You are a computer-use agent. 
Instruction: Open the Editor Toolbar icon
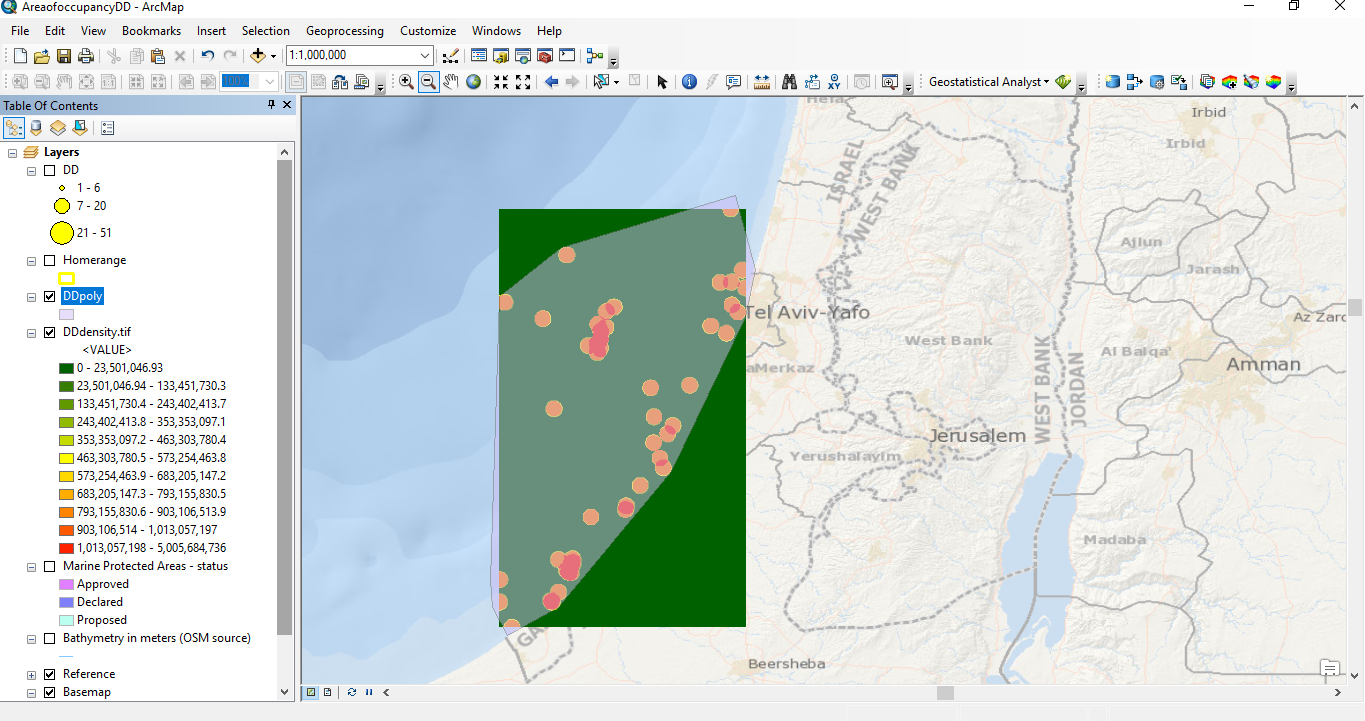451,56
